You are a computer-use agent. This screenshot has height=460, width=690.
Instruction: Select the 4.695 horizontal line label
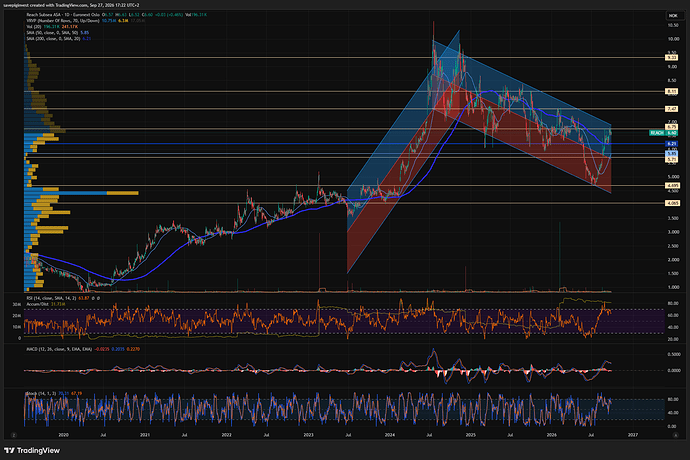point(672,186)
